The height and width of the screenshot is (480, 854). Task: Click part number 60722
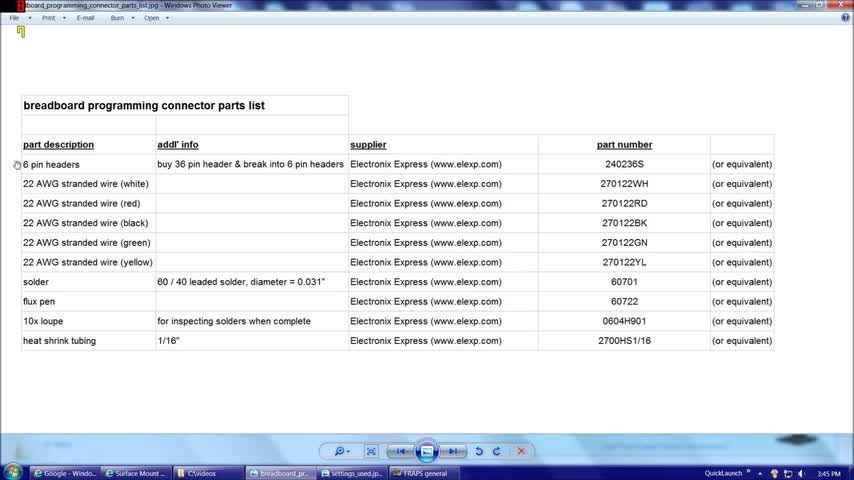[624, 302]
